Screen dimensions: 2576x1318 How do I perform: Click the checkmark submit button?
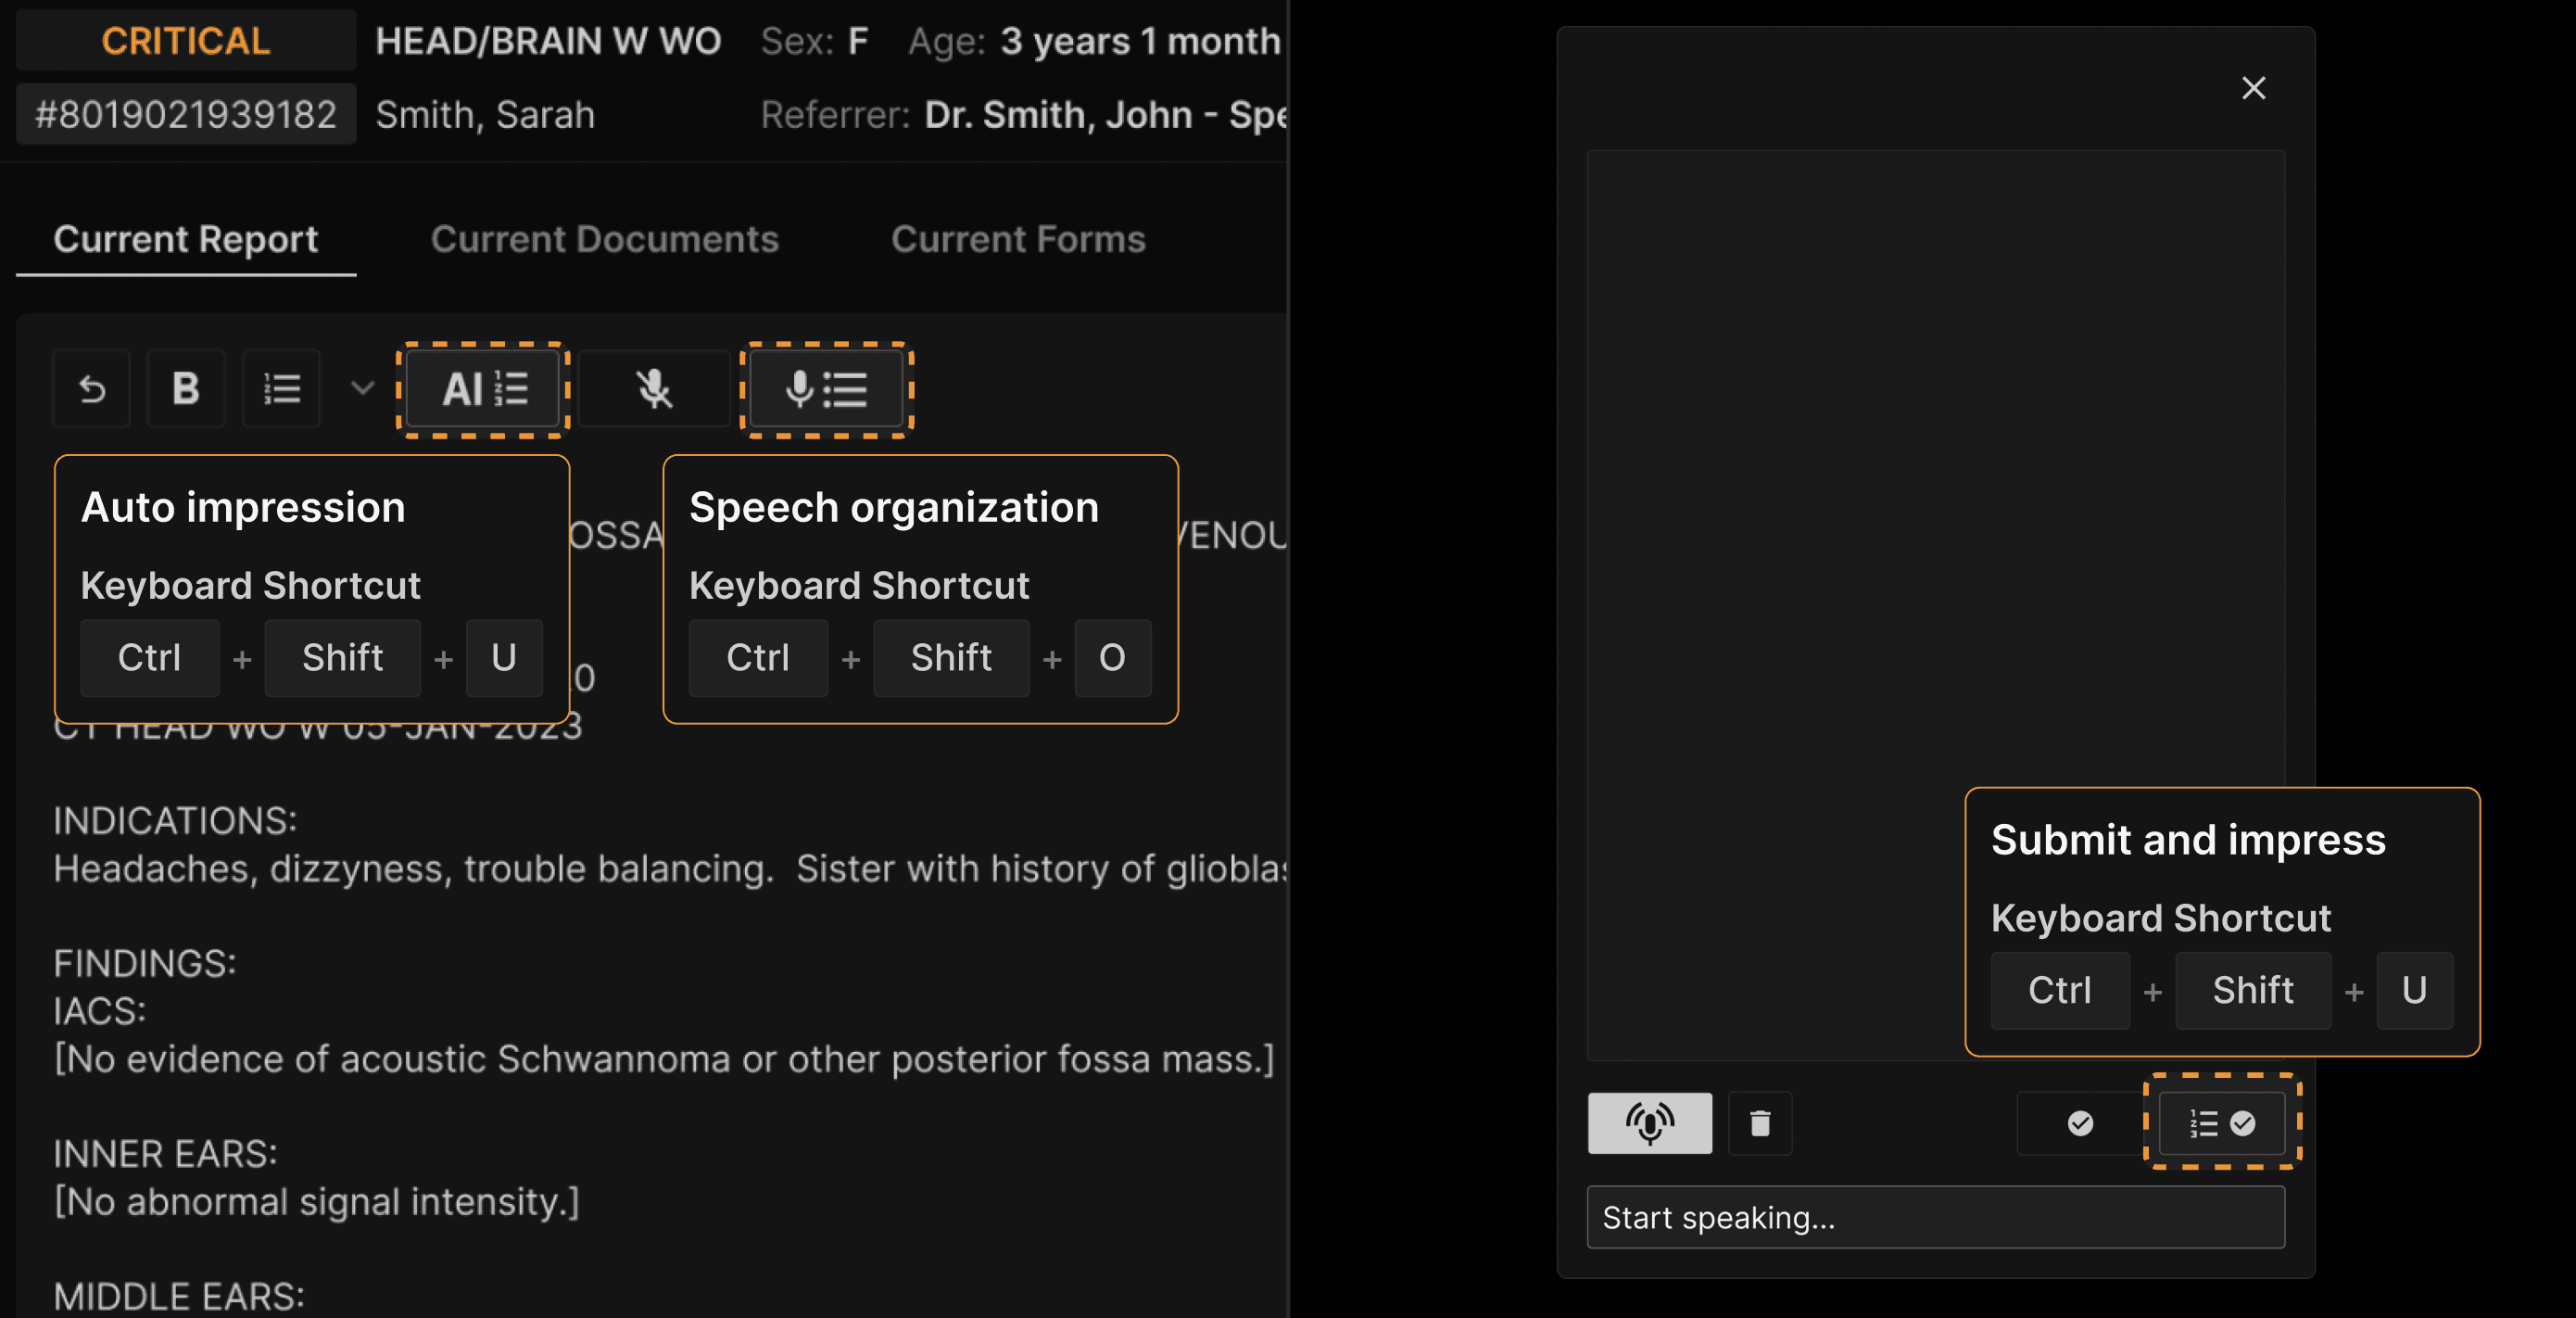tap(2080, 1123)
